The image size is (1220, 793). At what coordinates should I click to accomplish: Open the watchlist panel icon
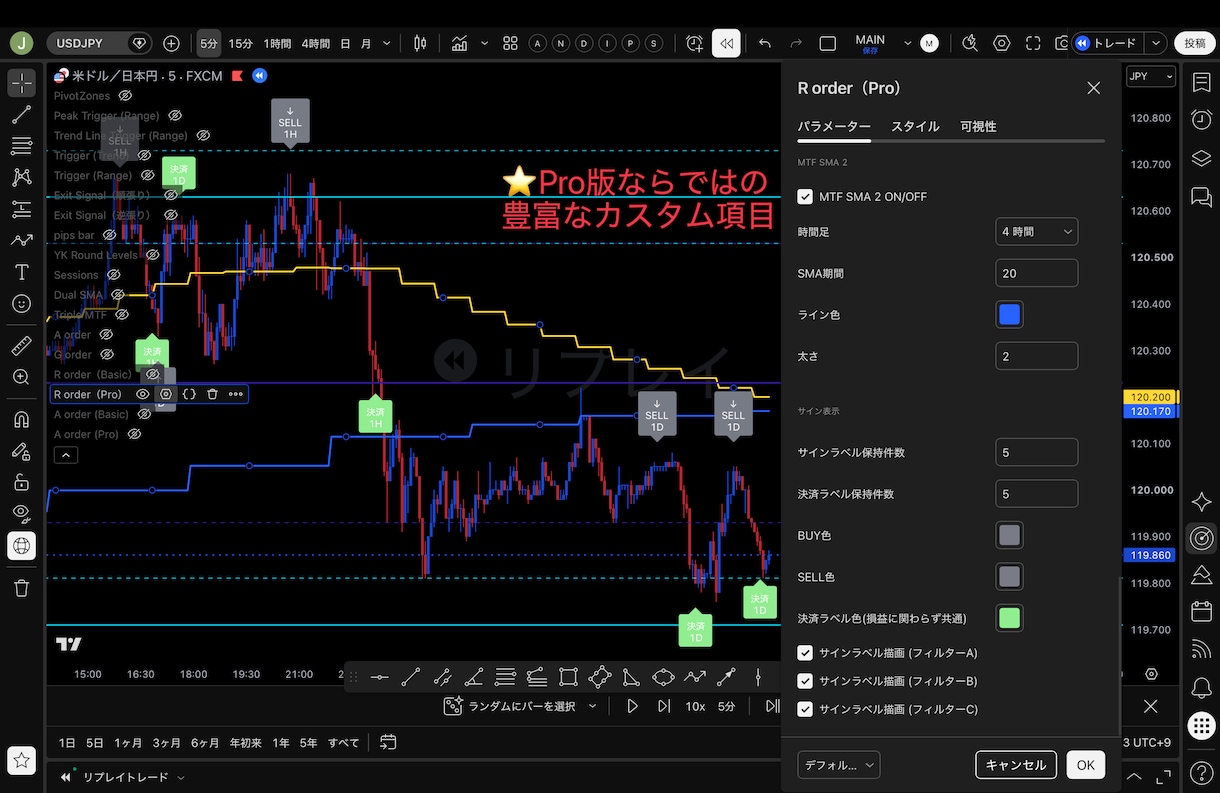tap(1201, 83)
